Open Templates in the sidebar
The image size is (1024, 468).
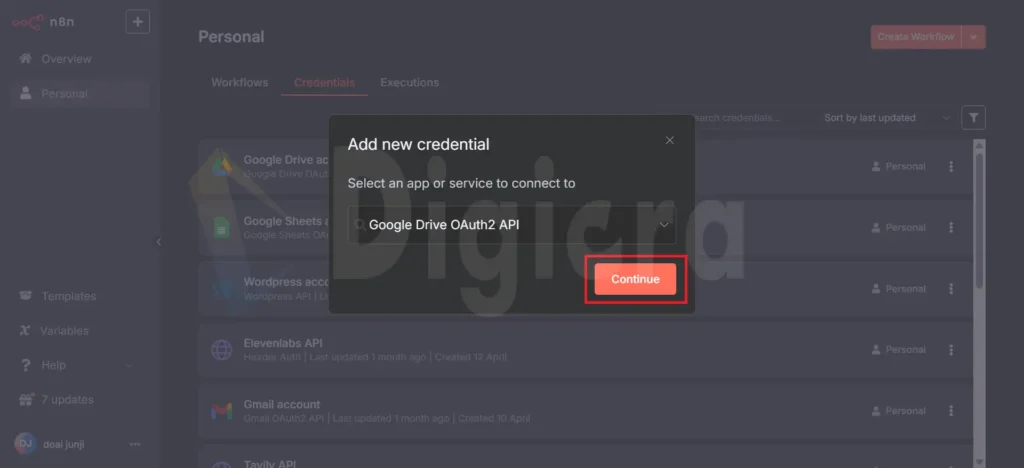point(80,296)
